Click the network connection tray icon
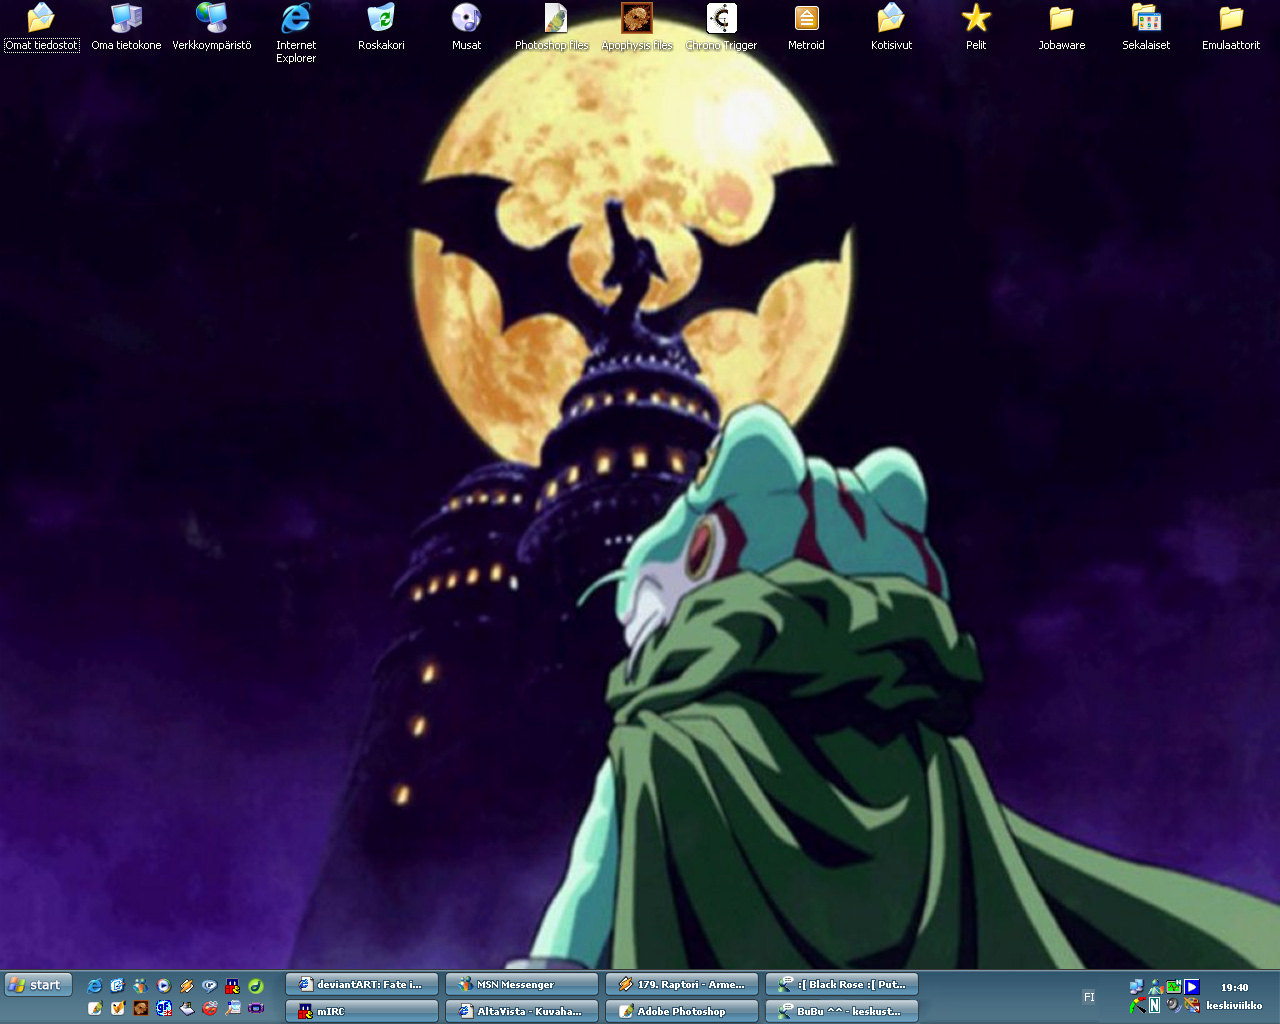The height and width of the screenshot is (1024, 1280). click(x=1136, y=987)
